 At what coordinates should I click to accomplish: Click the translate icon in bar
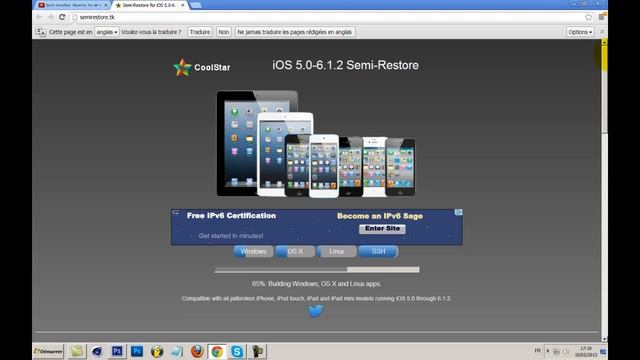pyautogui.click(x=40, y=32)
